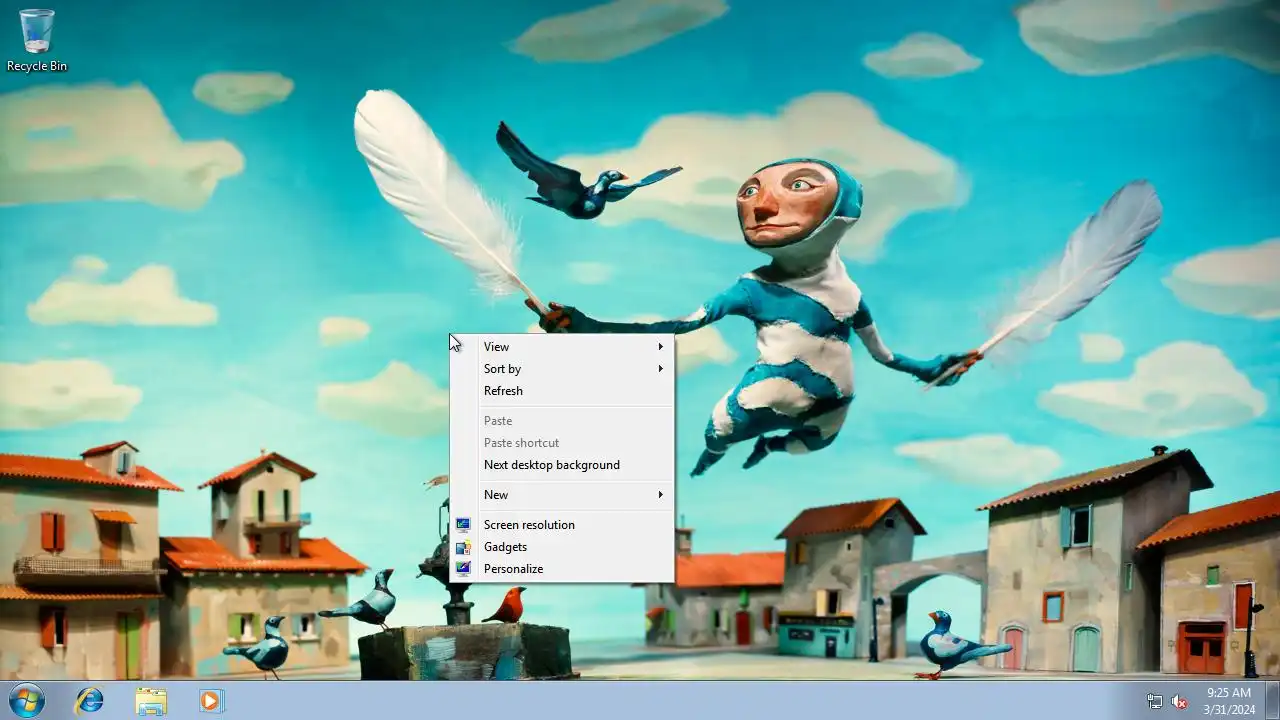Choose Screen resolution from context menu

pyautogui.click(x=562, y=525)
